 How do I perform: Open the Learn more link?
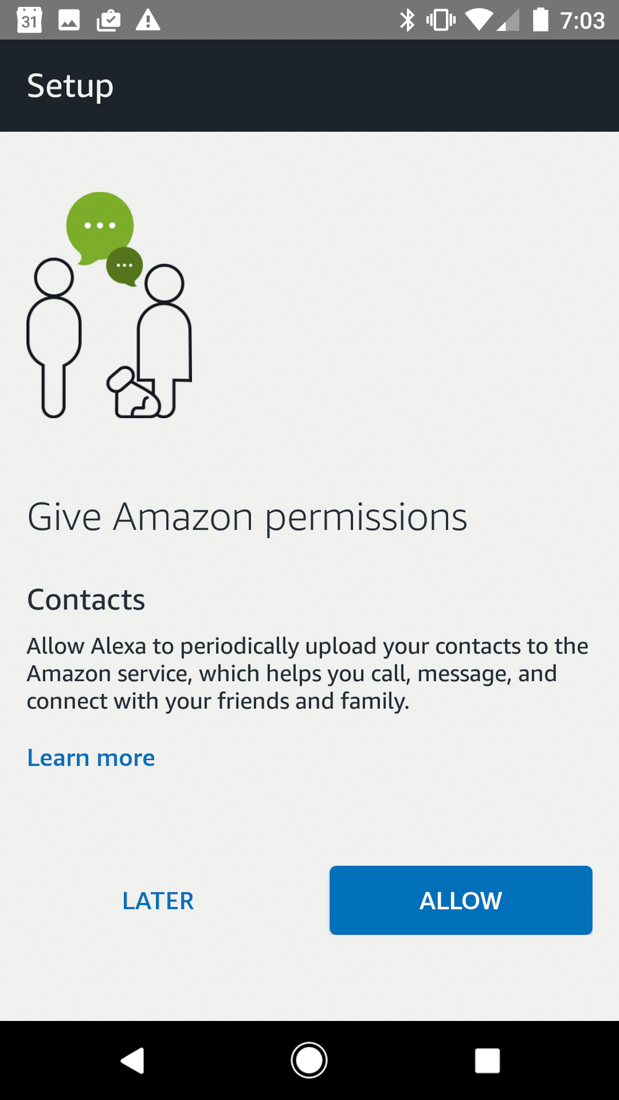91,758
